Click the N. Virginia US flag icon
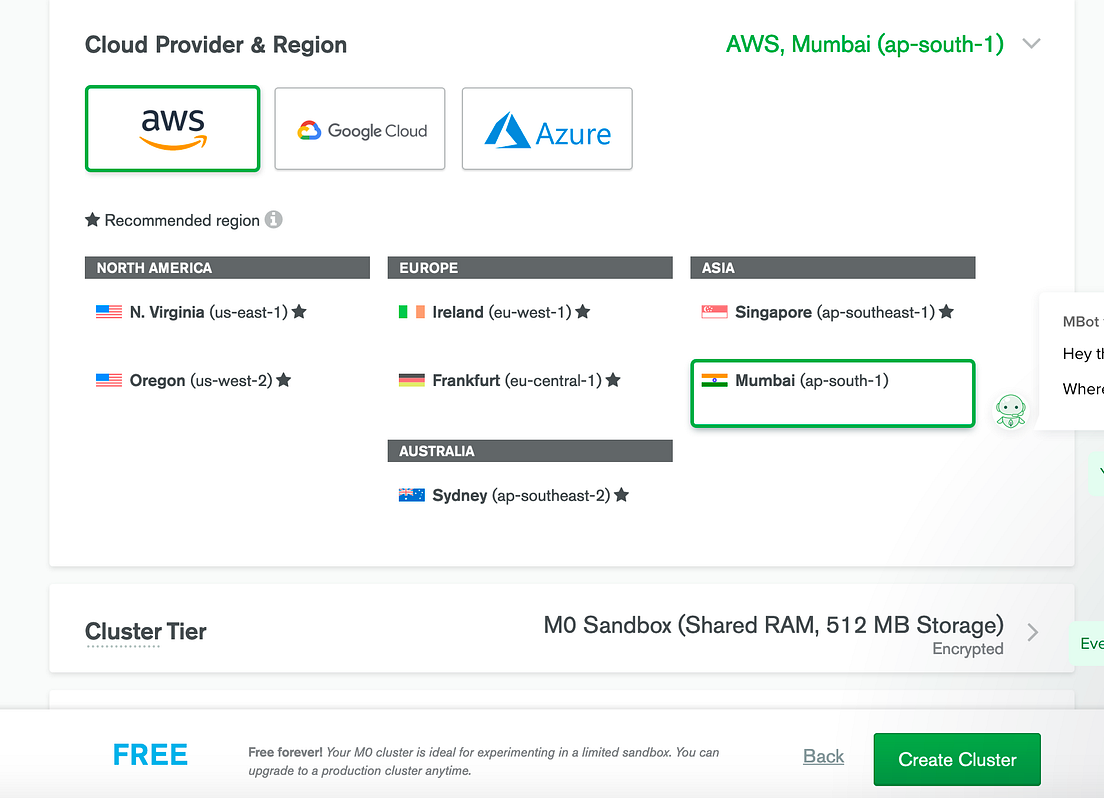This screenshot has width=1104, height=798. (x=108, y=311)
